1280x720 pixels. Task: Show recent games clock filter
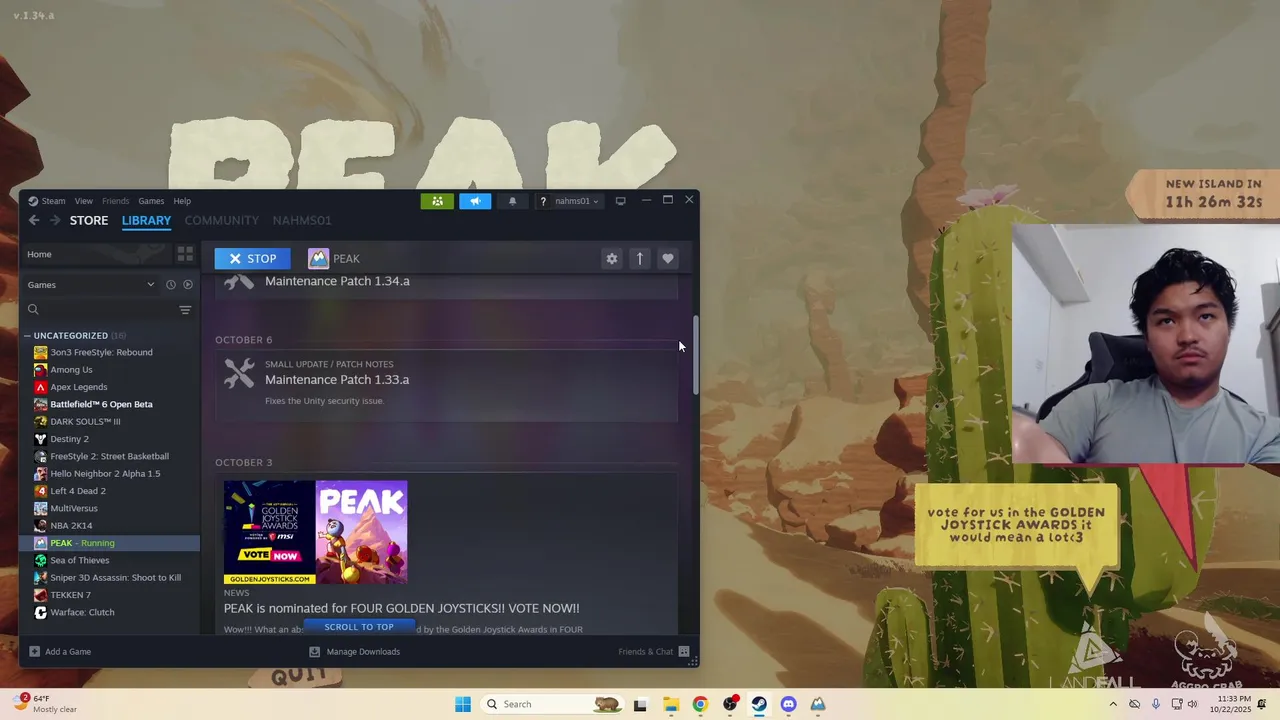click(x=170, y=285)
